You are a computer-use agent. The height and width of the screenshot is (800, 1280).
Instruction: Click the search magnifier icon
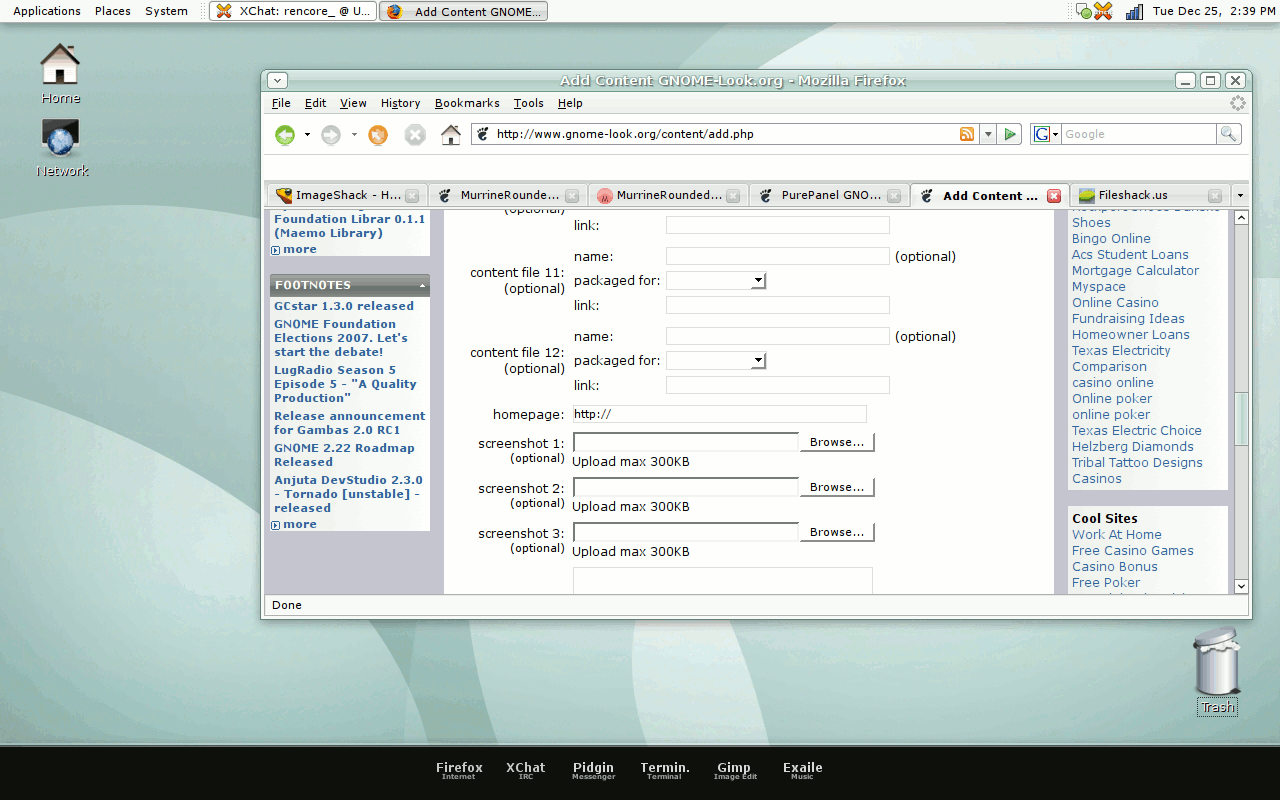click(1228, 134)
